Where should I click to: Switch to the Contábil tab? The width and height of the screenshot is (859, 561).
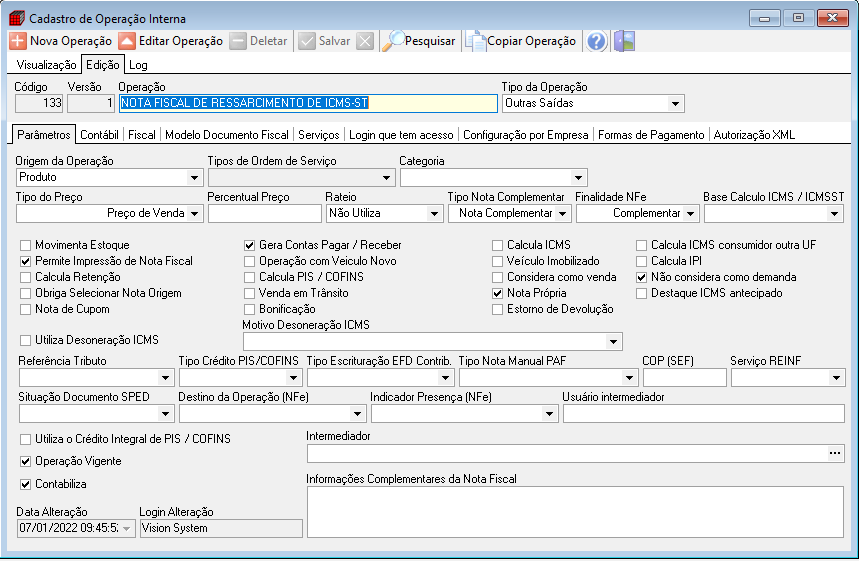99,135
